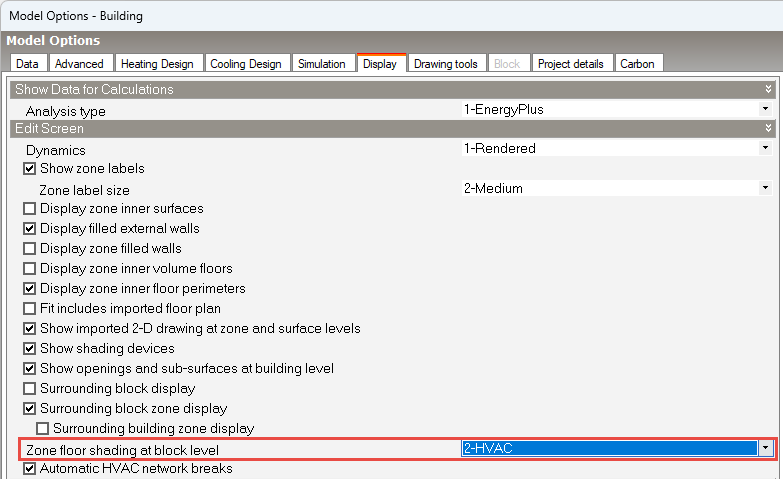783x479 pixels.
Task: Collapse the Show Data for Calculations section
Action: click(x=767, y=90)
